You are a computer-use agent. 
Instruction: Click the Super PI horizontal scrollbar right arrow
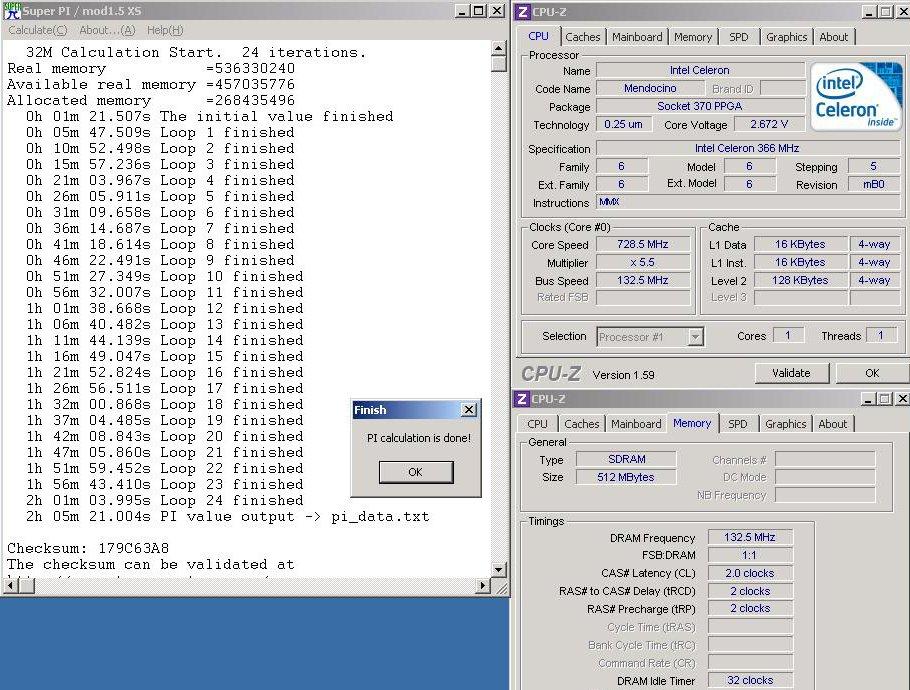pos(483,586)
